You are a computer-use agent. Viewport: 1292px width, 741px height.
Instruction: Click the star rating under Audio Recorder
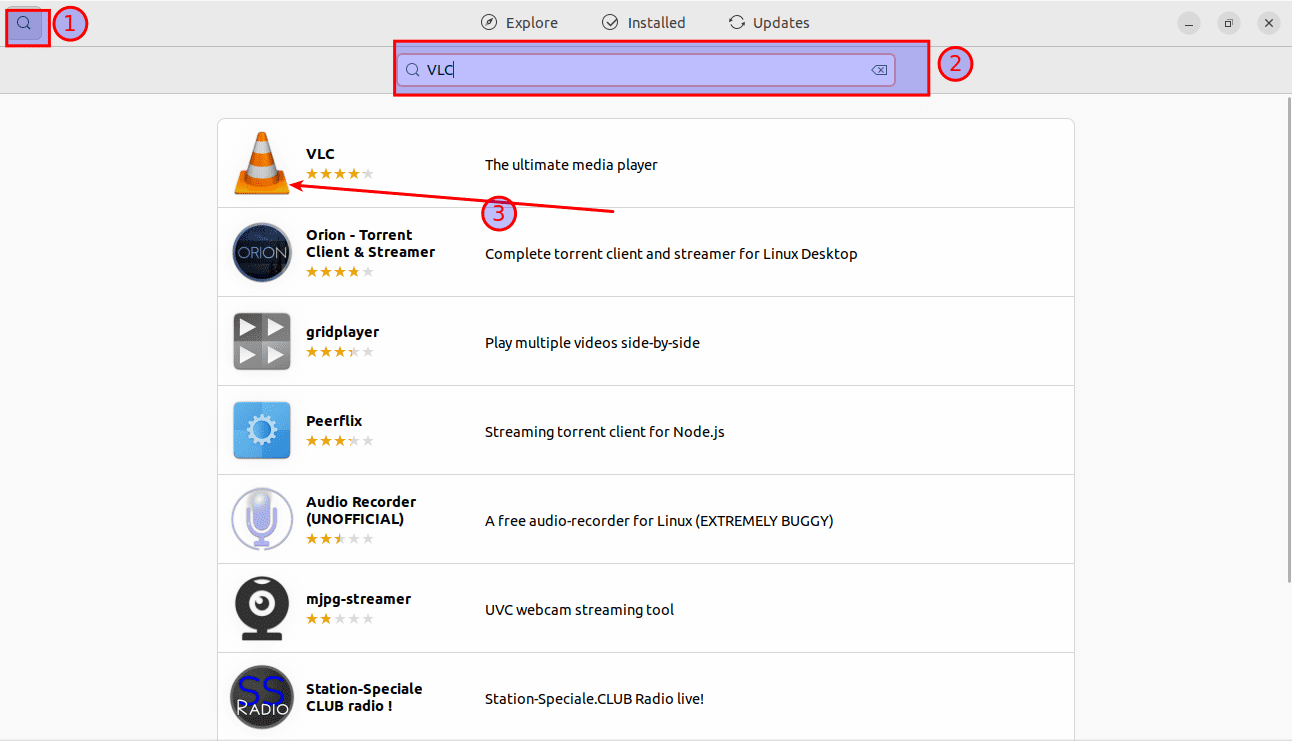[340, 538]
